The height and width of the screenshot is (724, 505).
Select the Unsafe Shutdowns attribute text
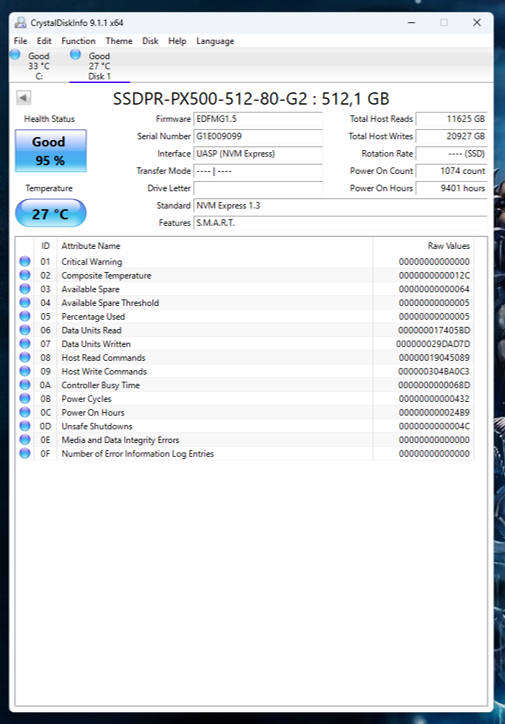coord(96,426)
